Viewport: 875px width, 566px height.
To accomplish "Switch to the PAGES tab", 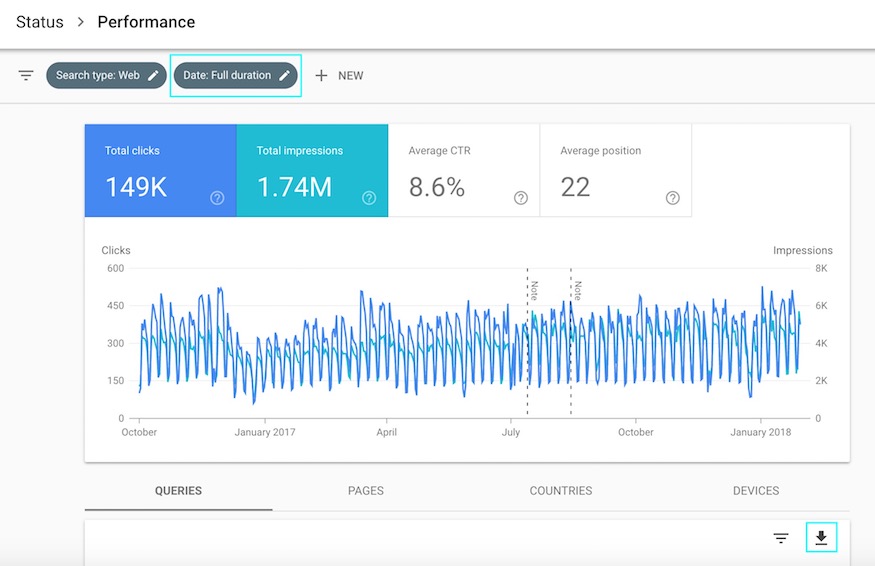I will coord(366,491).
